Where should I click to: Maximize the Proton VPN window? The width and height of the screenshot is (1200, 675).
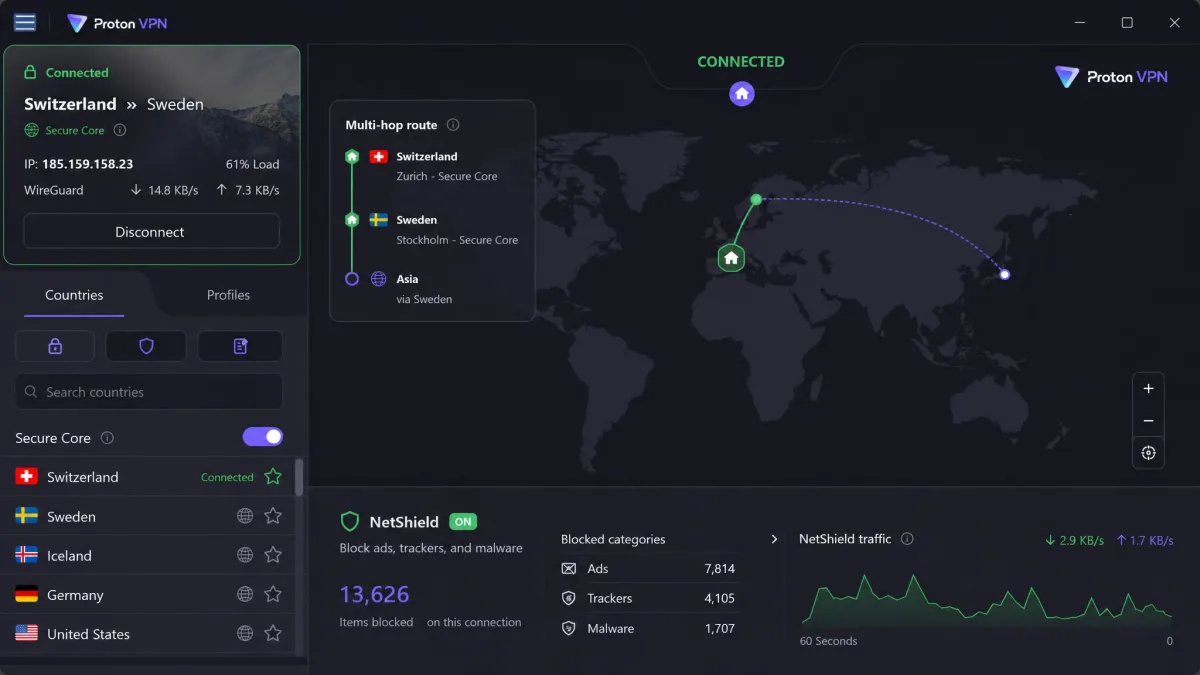(x=1127, y=22)
